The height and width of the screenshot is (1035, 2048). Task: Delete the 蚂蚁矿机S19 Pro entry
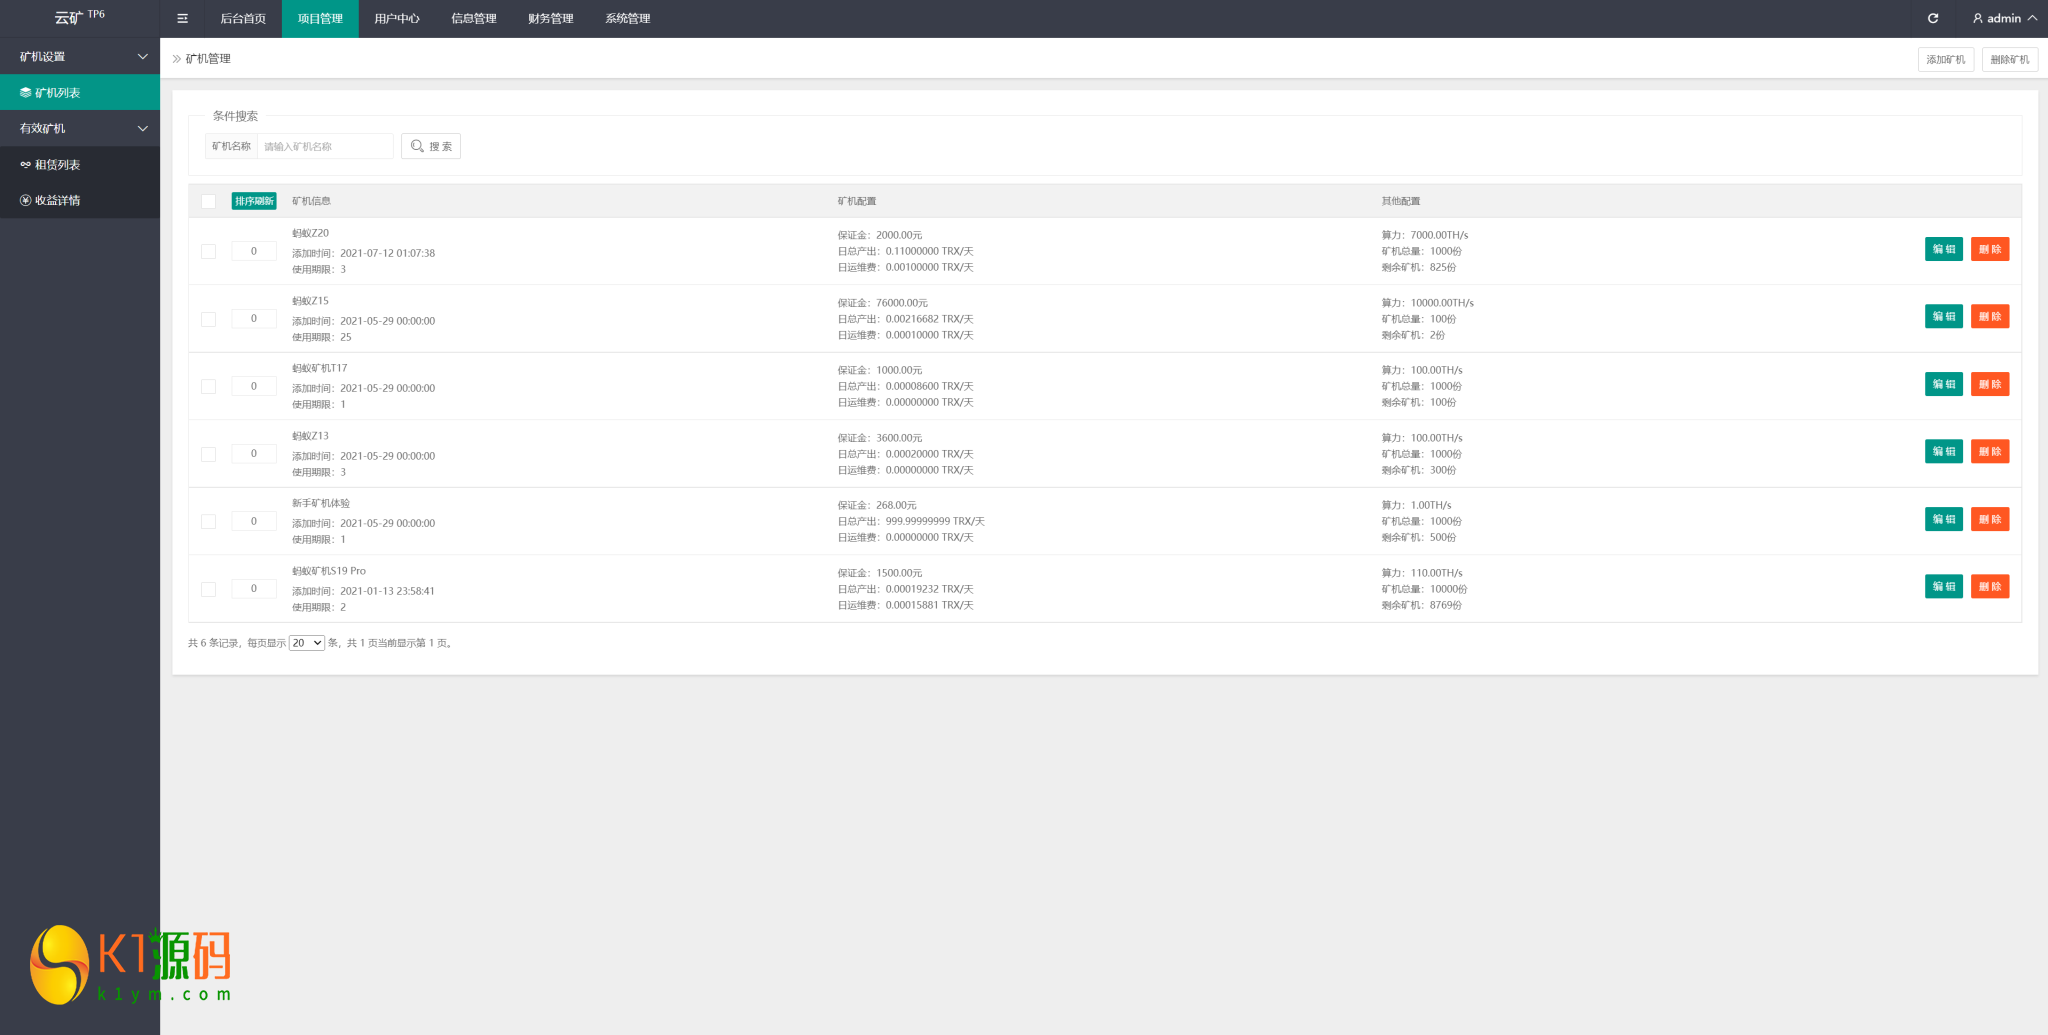[1990, 586]
